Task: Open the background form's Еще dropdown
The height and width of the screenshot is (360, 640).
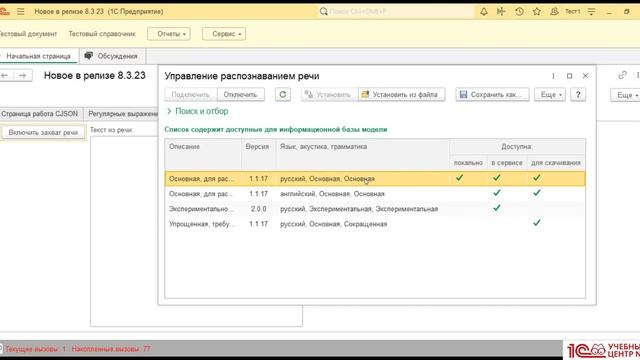Action: point(625,95)
